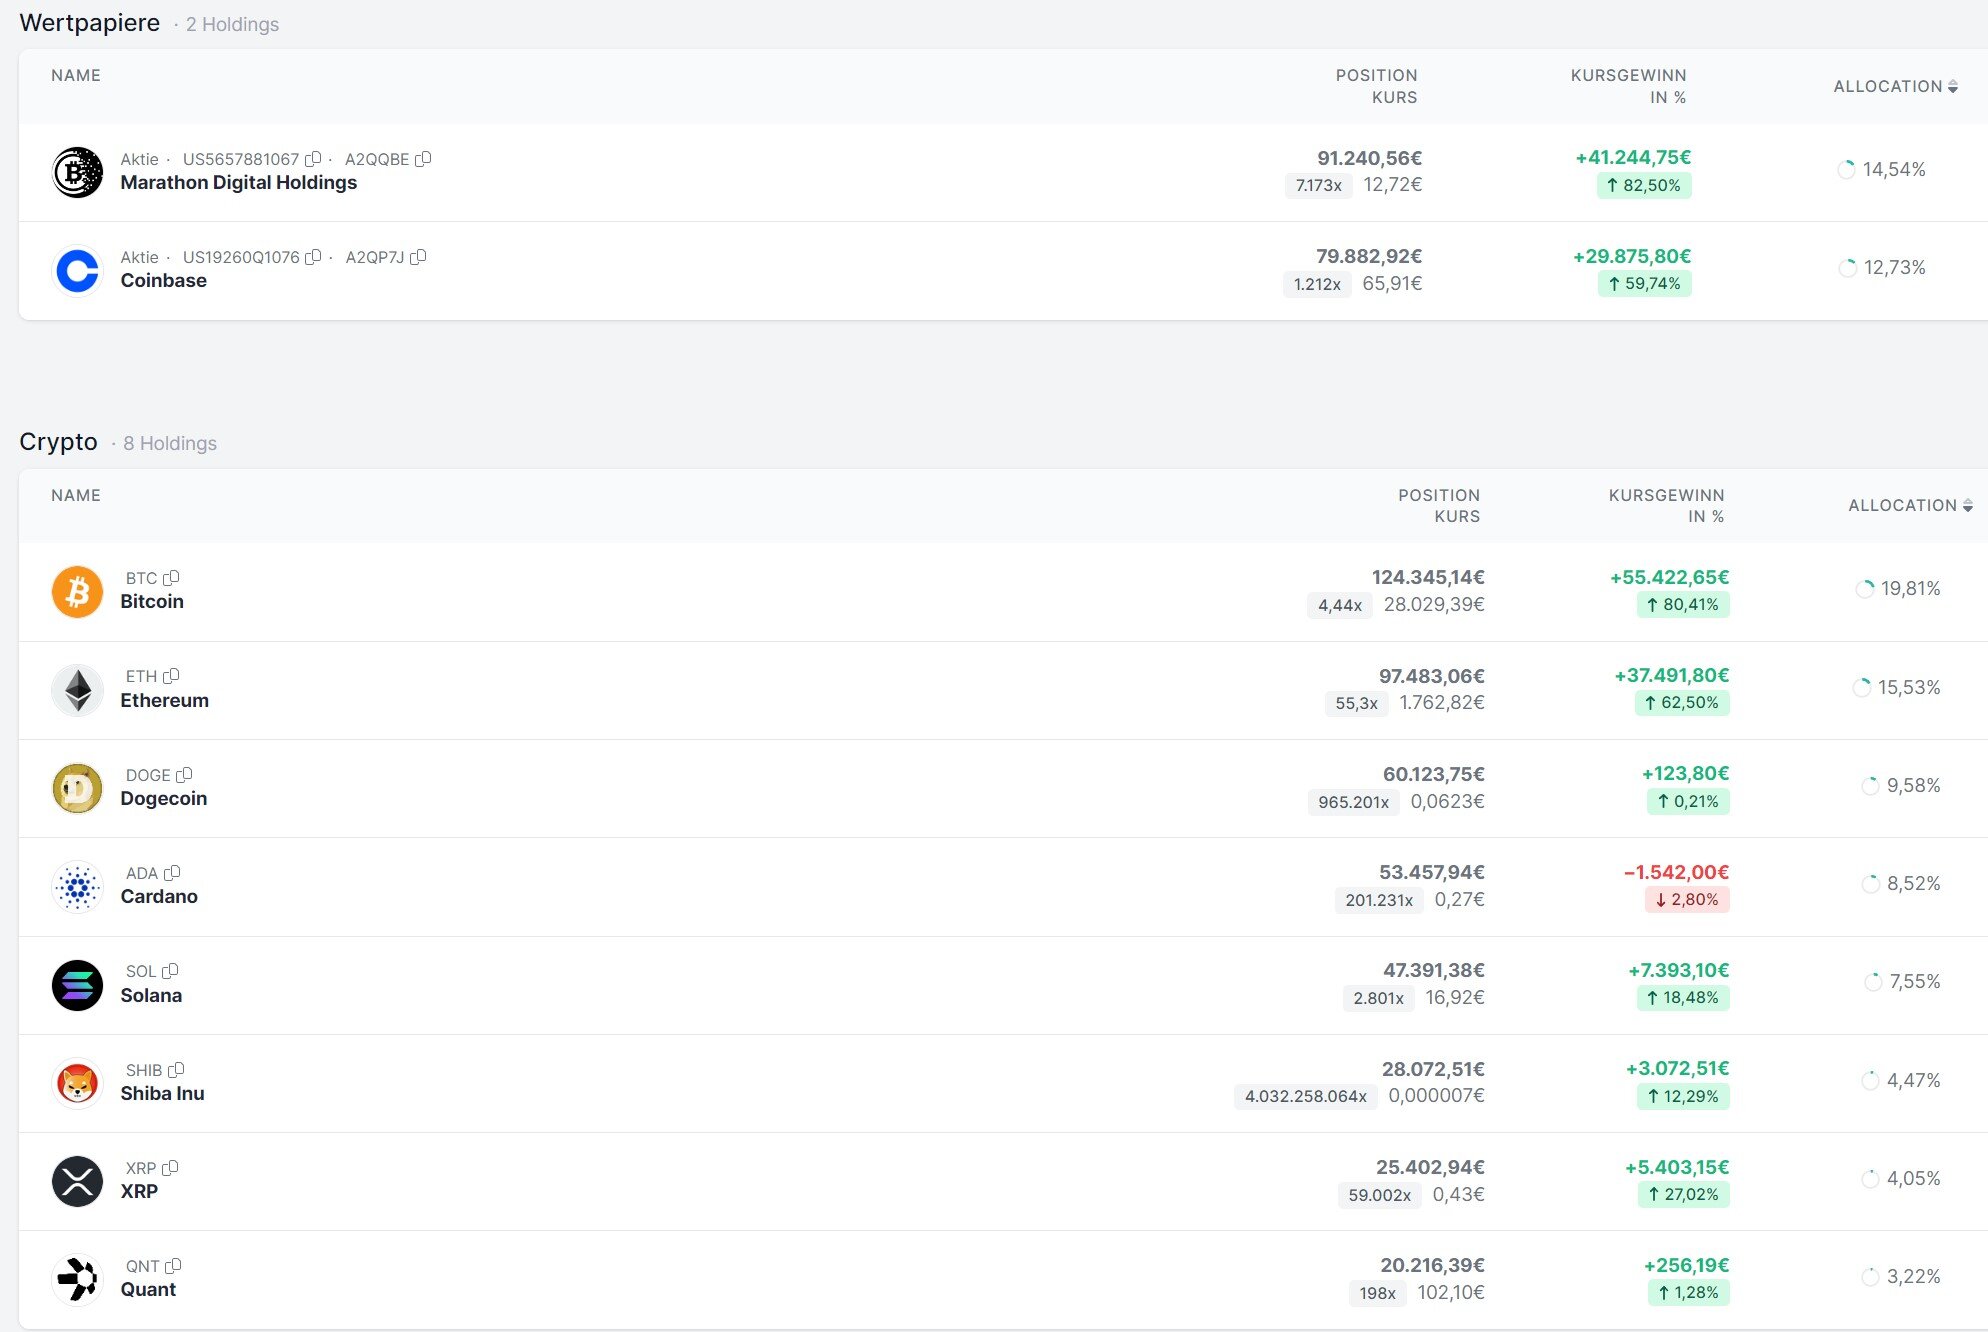The image size is (1988, 1332).
Task: Copy the SHIB ticker symbol
Action: click(x=176, y=1070)
